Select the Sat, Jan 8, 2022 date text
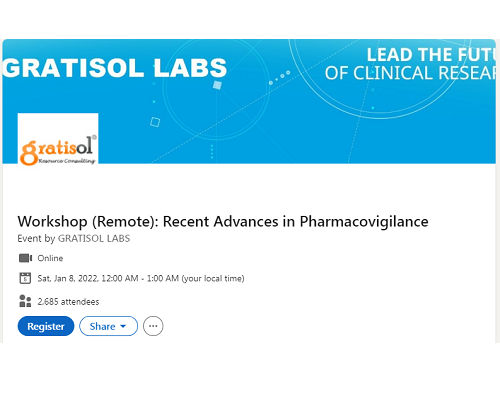The width and height of the screenshot is (500, 400). tap(68, 278)
